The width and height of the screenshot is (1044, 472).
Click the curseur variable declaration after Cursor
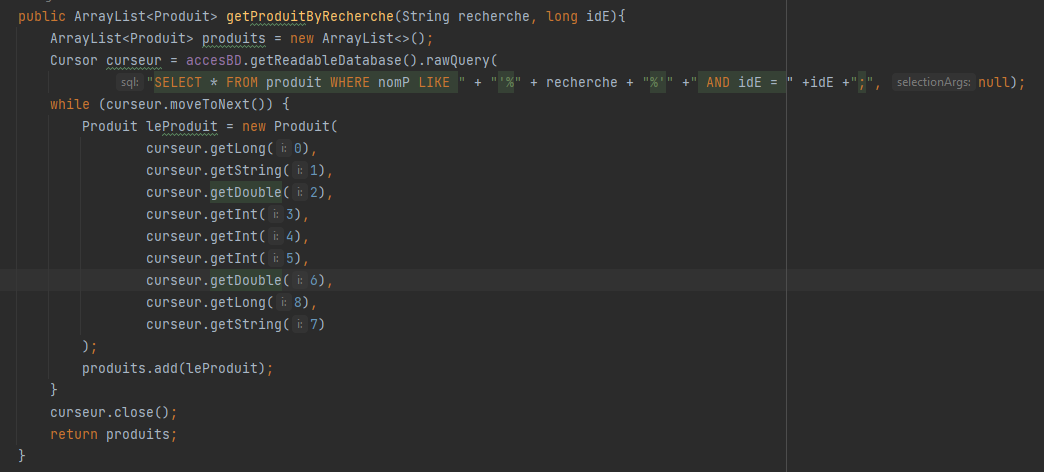coord(134,60)
